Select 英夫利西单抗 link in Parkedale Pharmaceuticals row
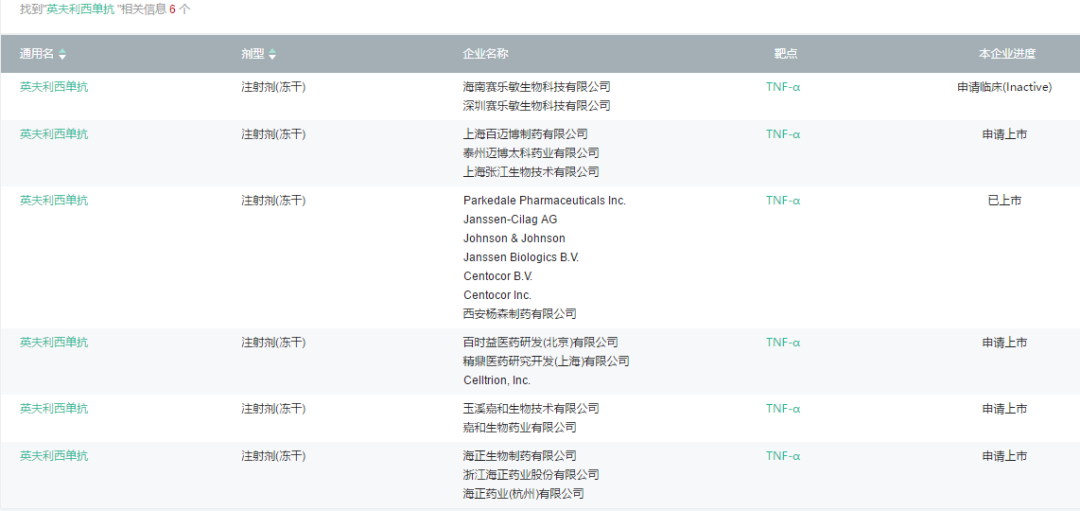The image size is (1080, 511). [54, 201]
